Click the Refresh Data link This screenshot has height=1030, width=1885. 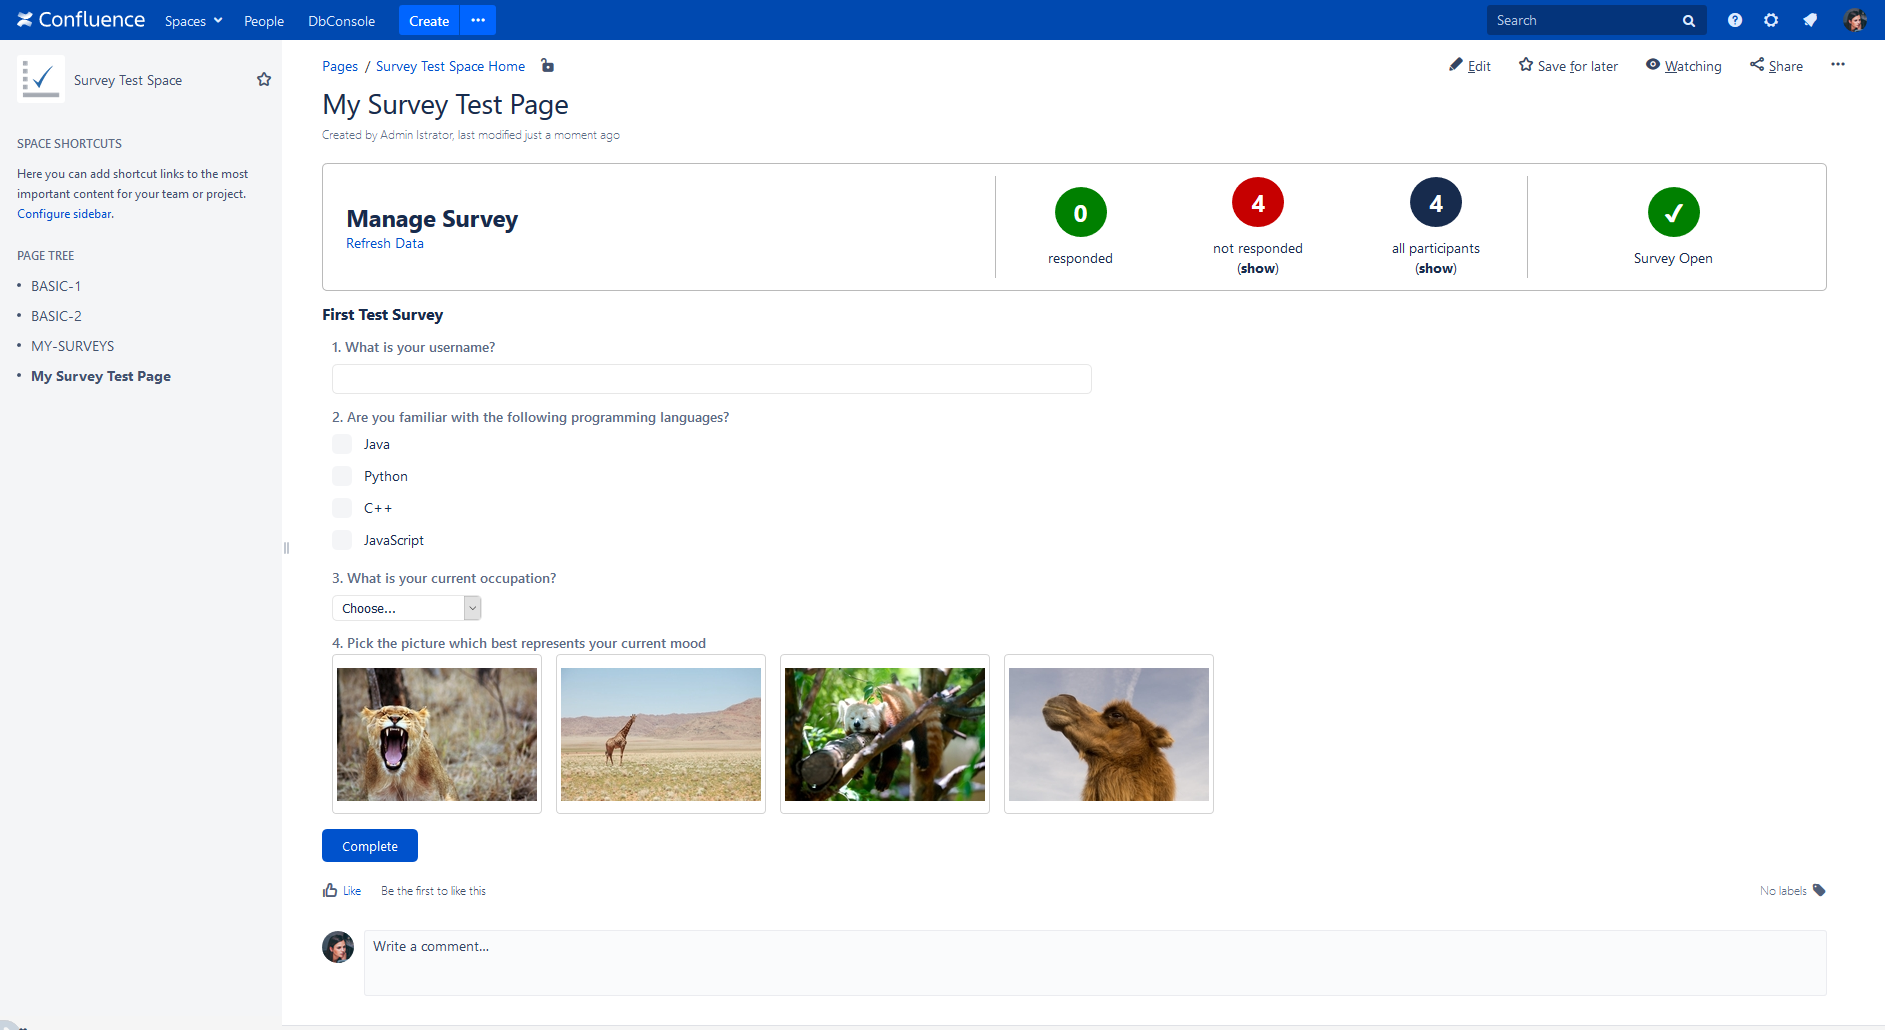pyautogui.click(x=385, y=244)
